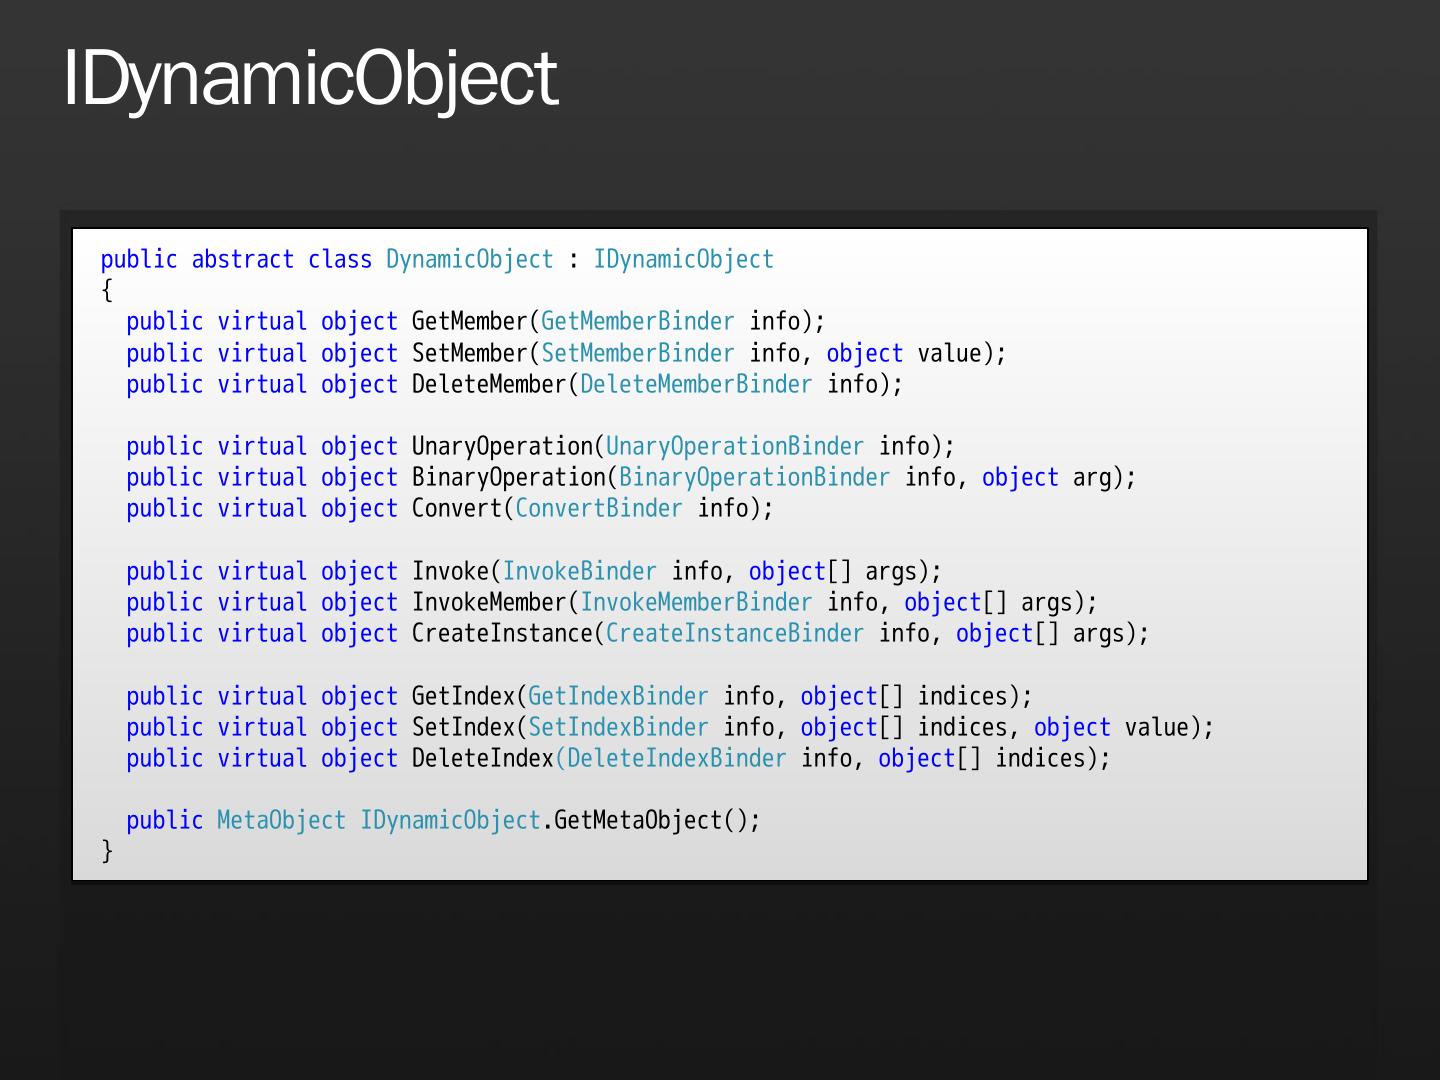Click the closing curly brace of class
The height and width of the screenshot is (1080, 1440).
click(107, 851)
